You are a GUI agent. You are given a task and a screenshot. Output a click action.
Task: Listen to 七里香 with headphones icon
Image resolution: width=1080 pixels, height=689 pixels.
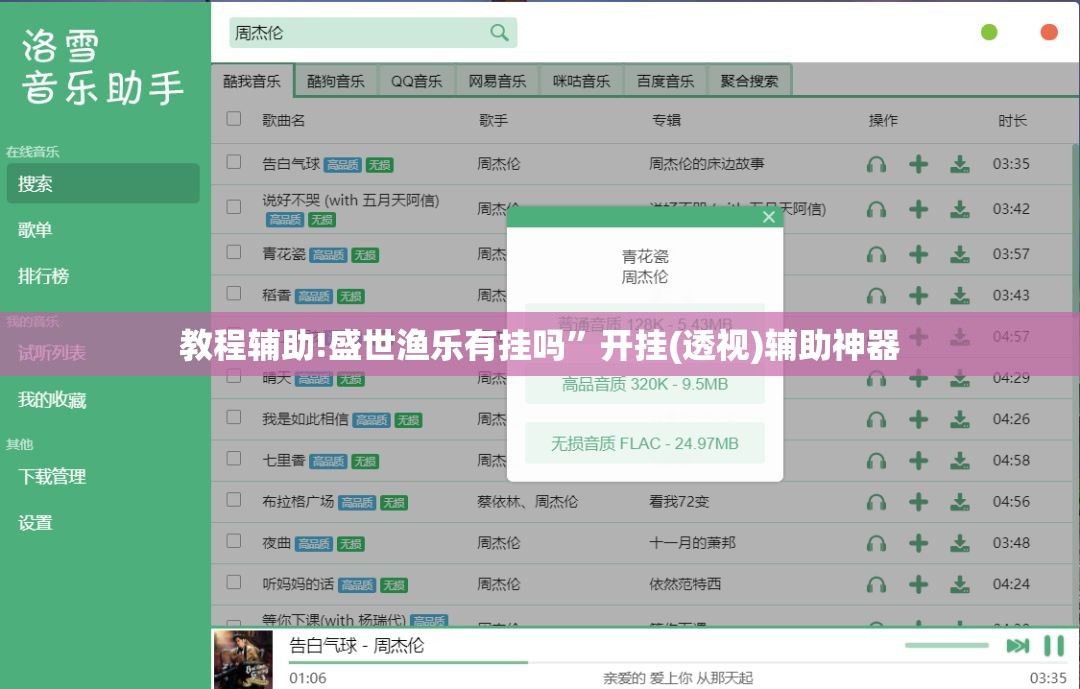tap(876, 461)
